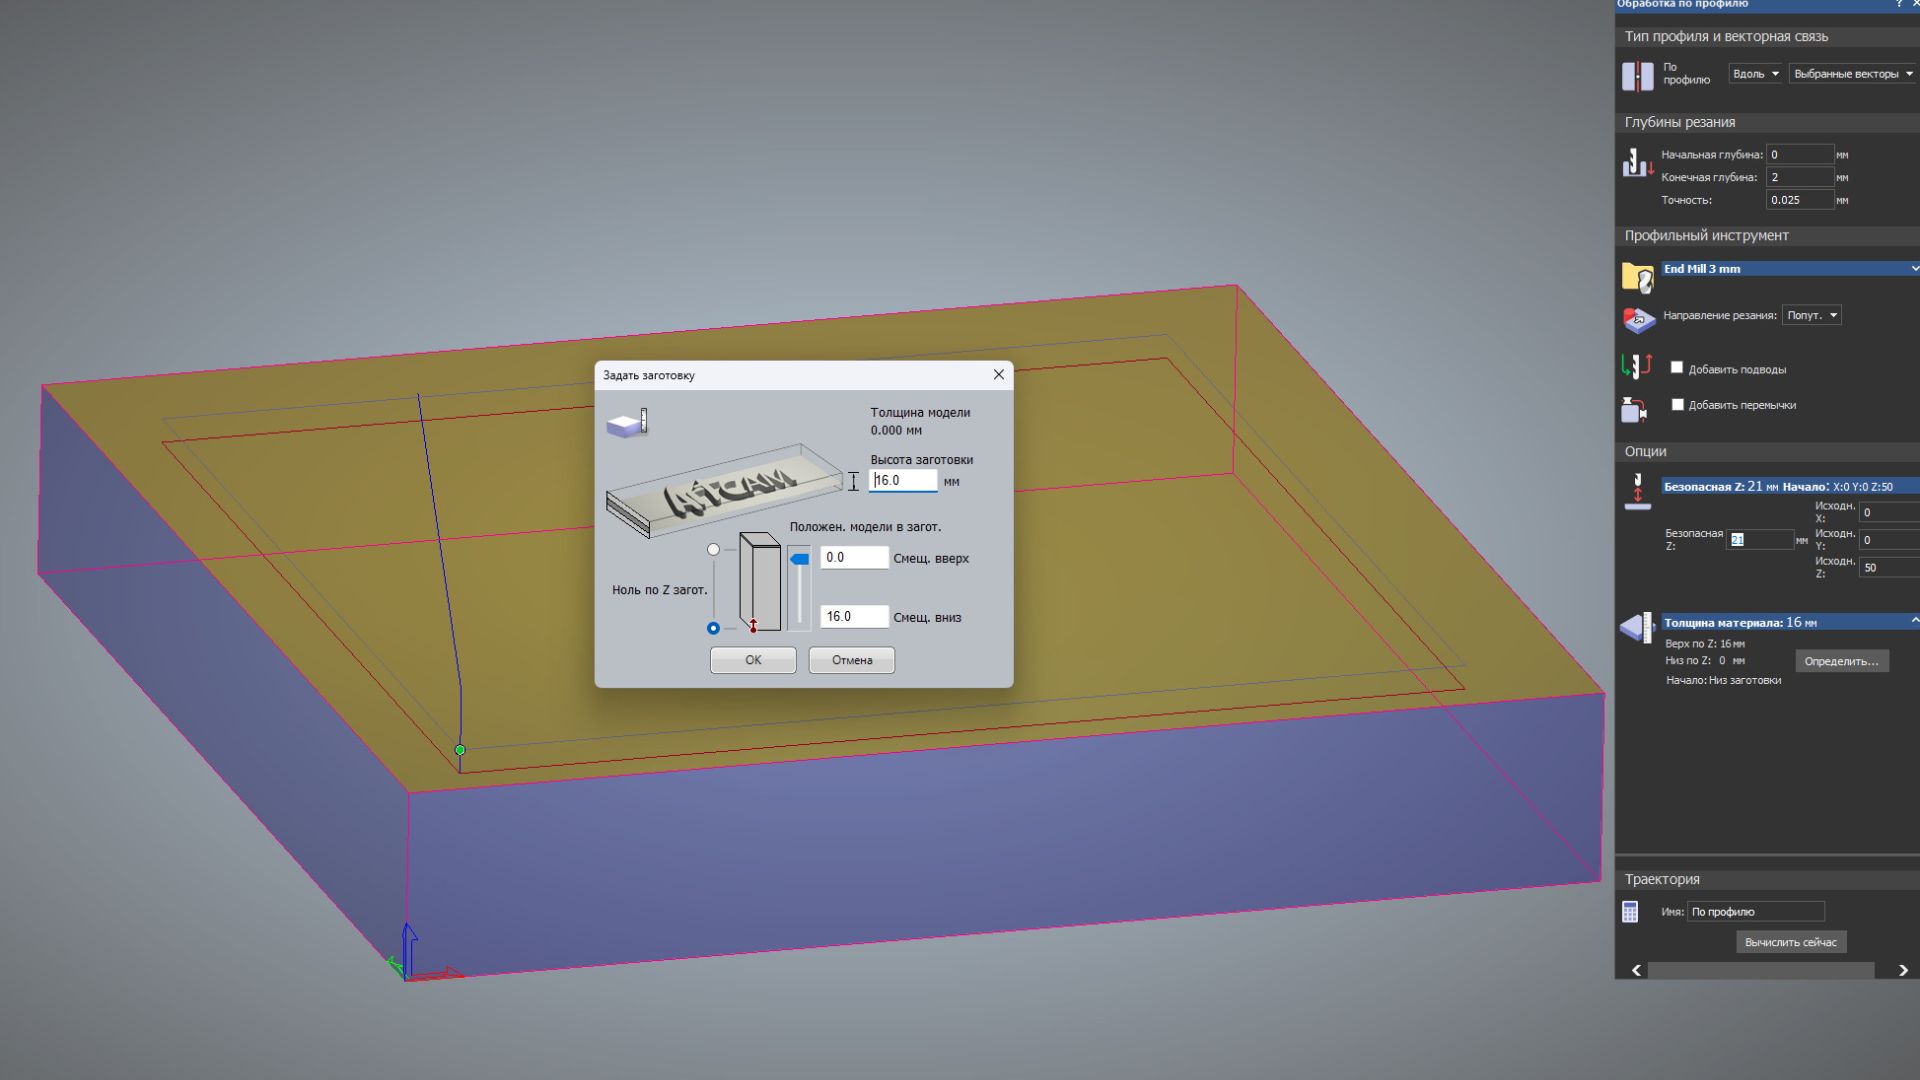
Task: Open the Вдоль dropdown
Action: pos(1755,74)
